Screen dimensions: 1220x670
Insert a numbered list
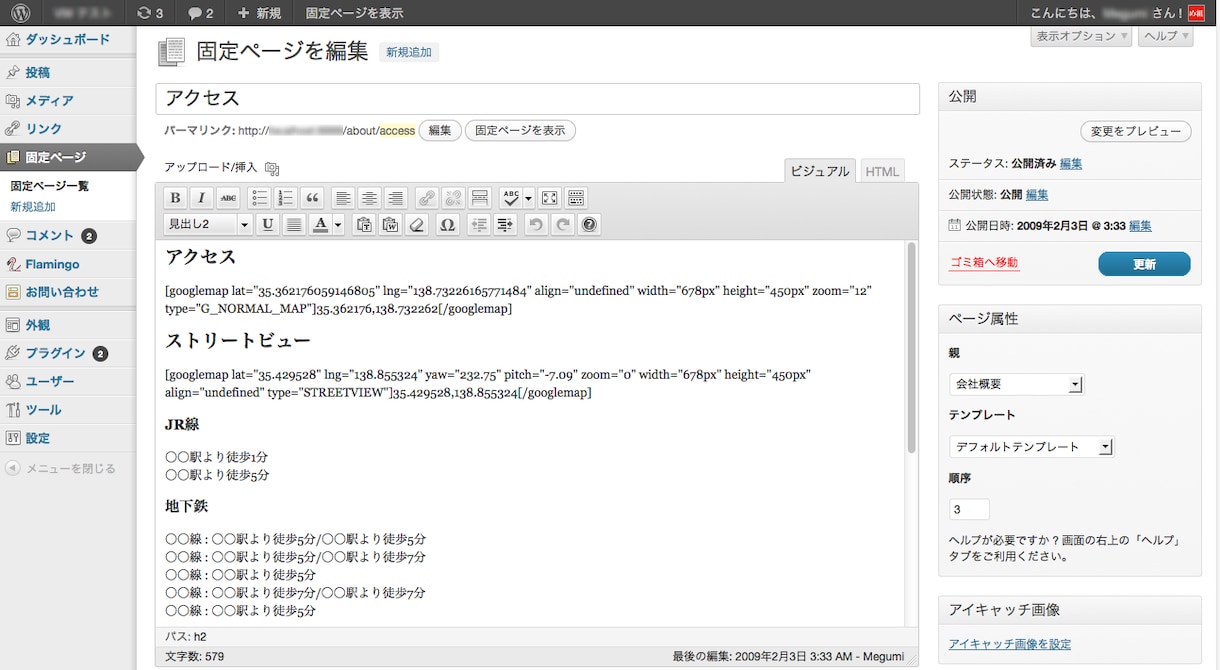pyautogui.click(x=286, y=198)
